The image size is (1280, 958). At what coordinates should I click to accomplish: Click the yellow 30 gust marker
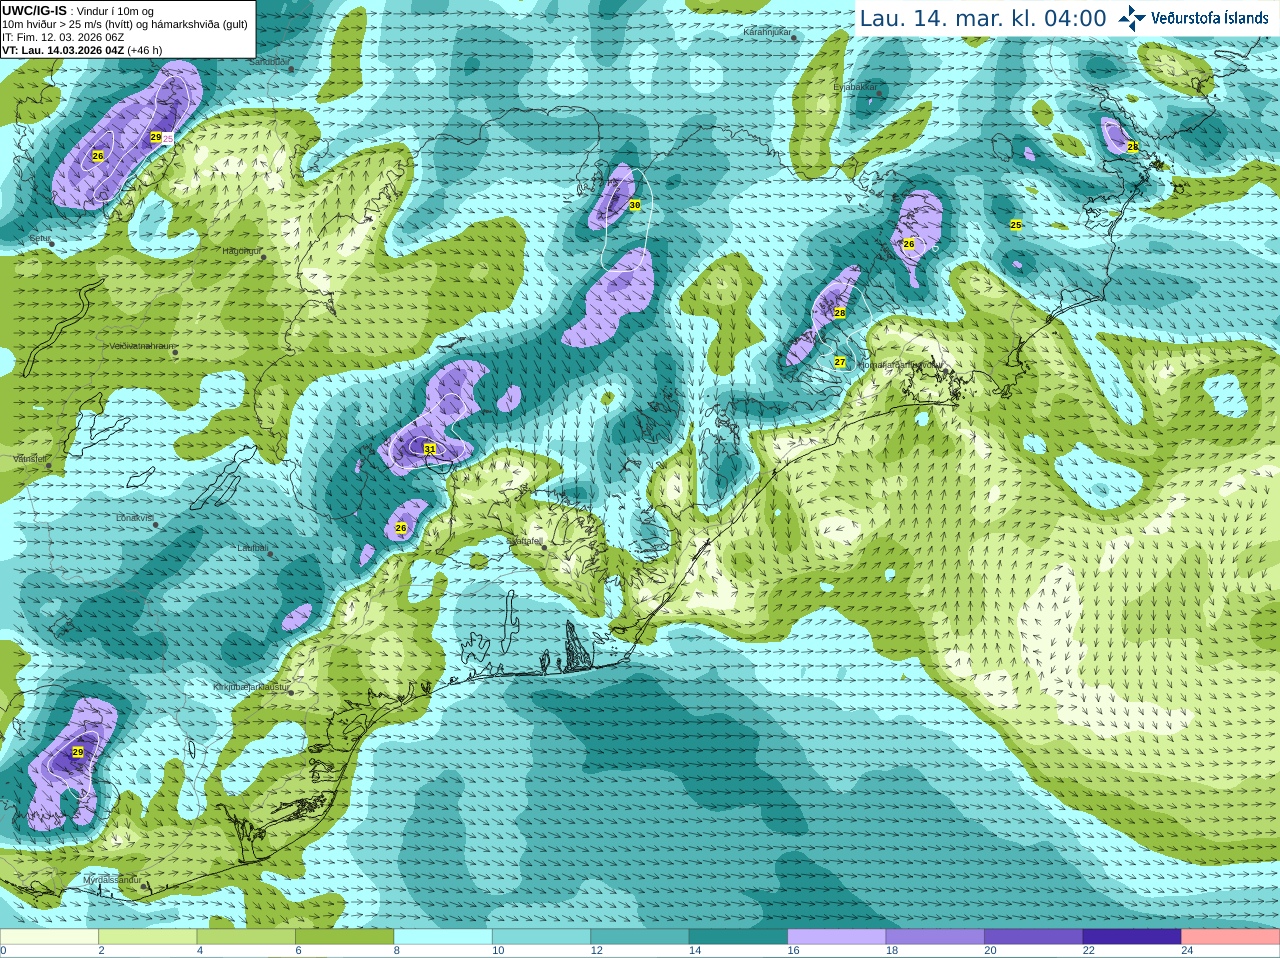click(x=634, y=205)
